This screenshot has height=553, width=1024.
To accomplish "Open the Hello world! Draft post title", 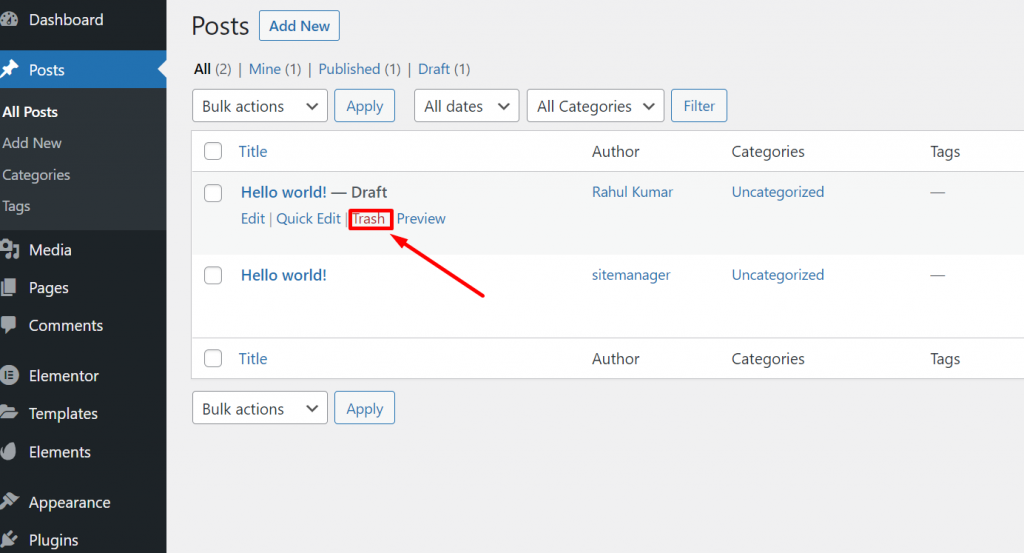I will click(x=283, y=192).
